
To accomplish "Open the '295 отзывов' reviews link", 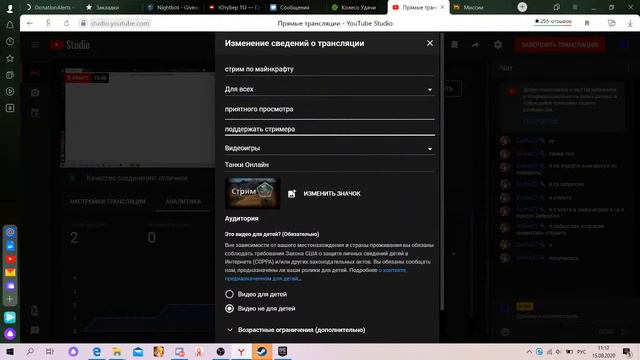I will pos(553,21).
